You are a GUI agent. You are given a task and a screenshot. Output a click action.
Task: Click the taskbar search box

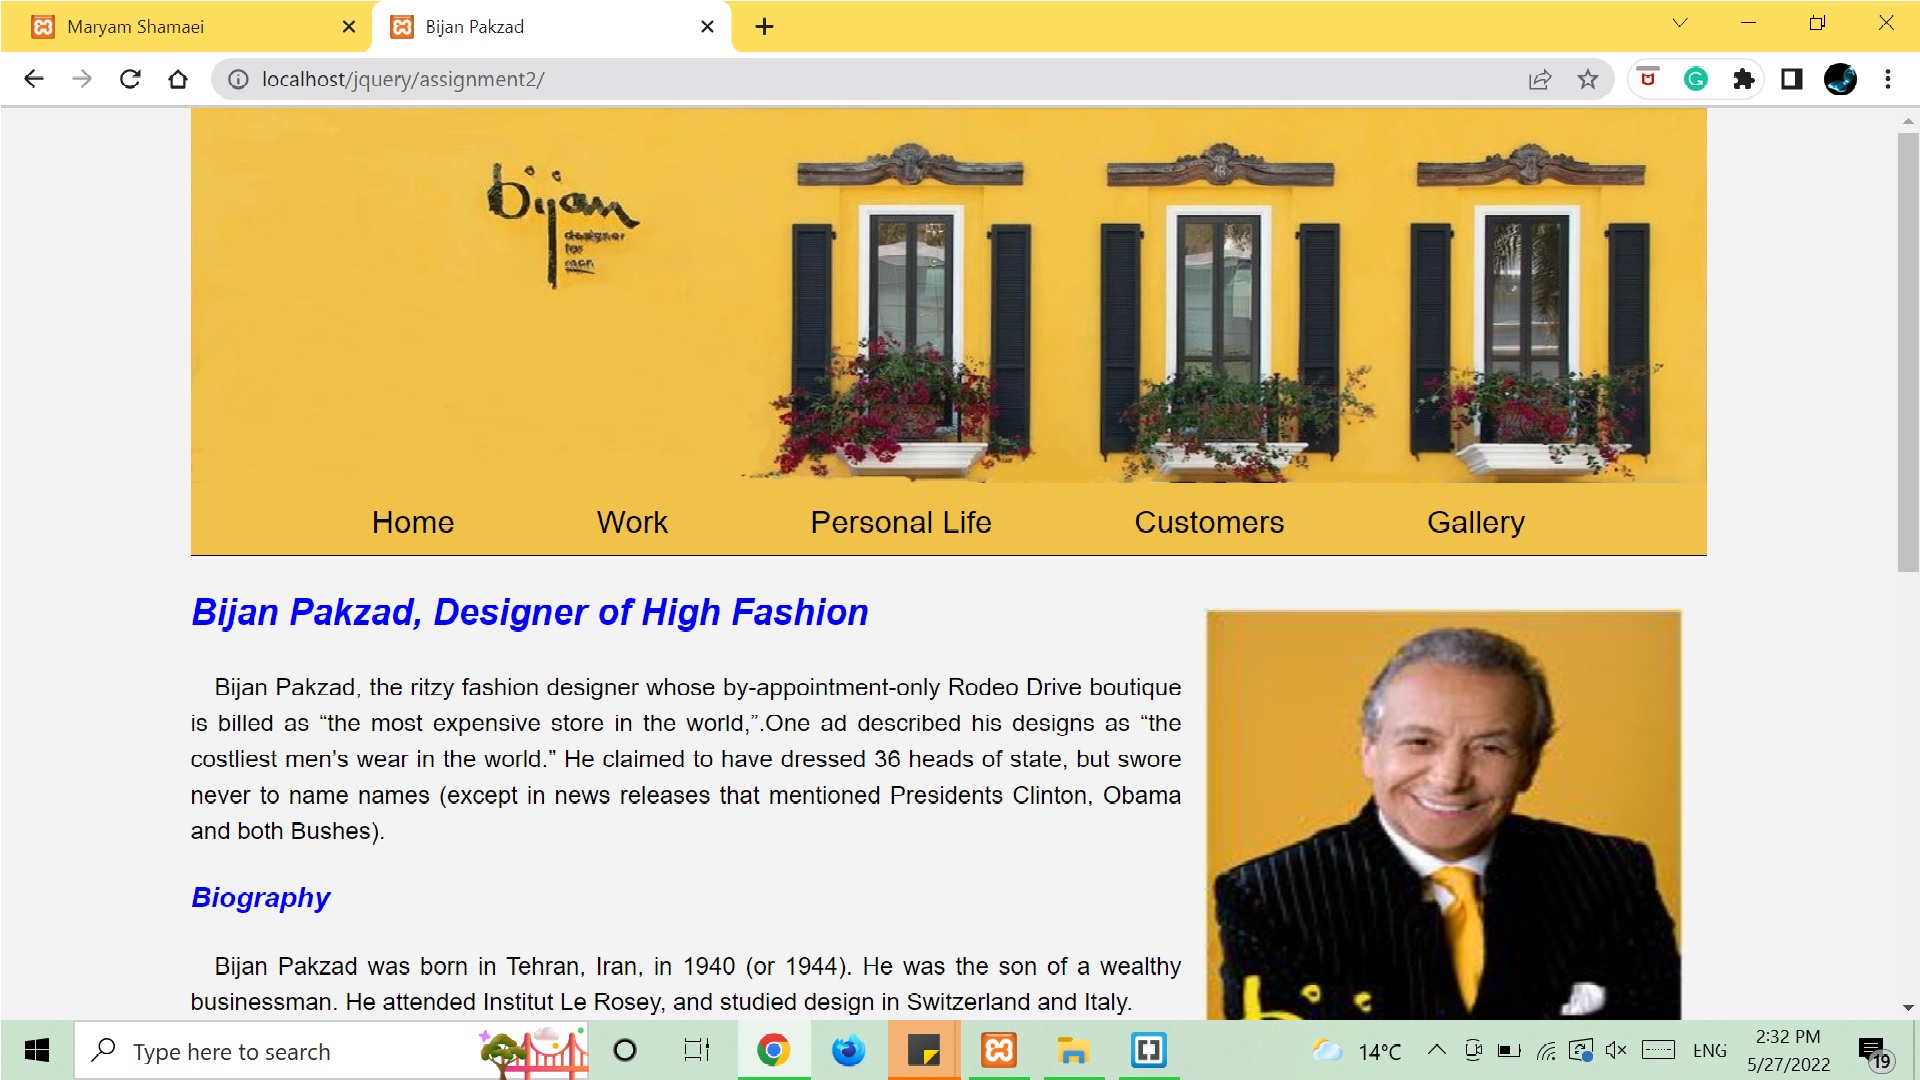click(x=331, y=1051)
